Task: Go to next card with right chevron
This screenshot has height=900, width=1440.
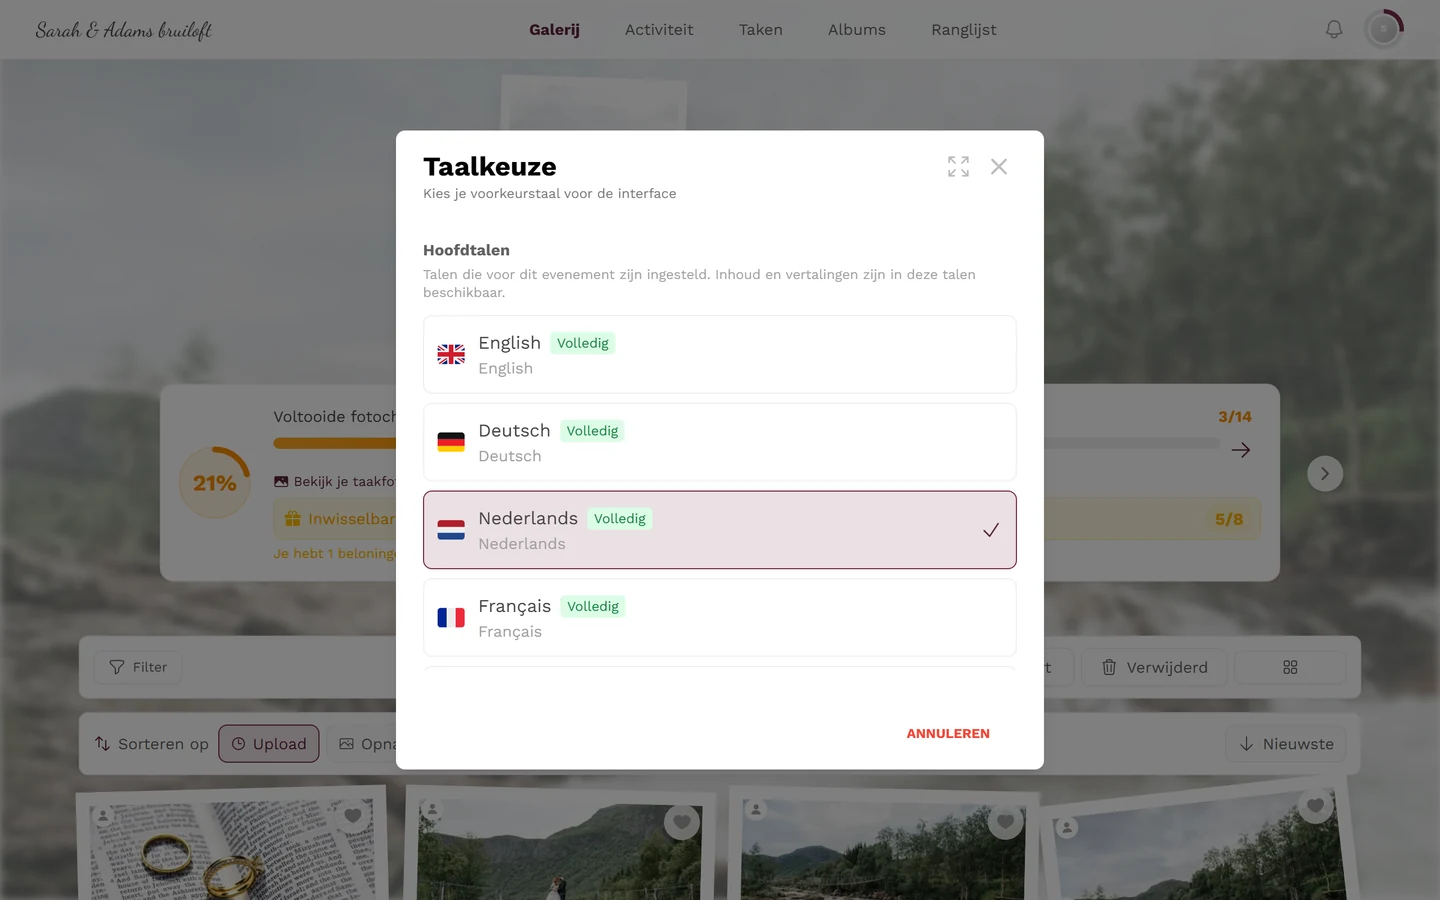Action: pos(1325,474)
